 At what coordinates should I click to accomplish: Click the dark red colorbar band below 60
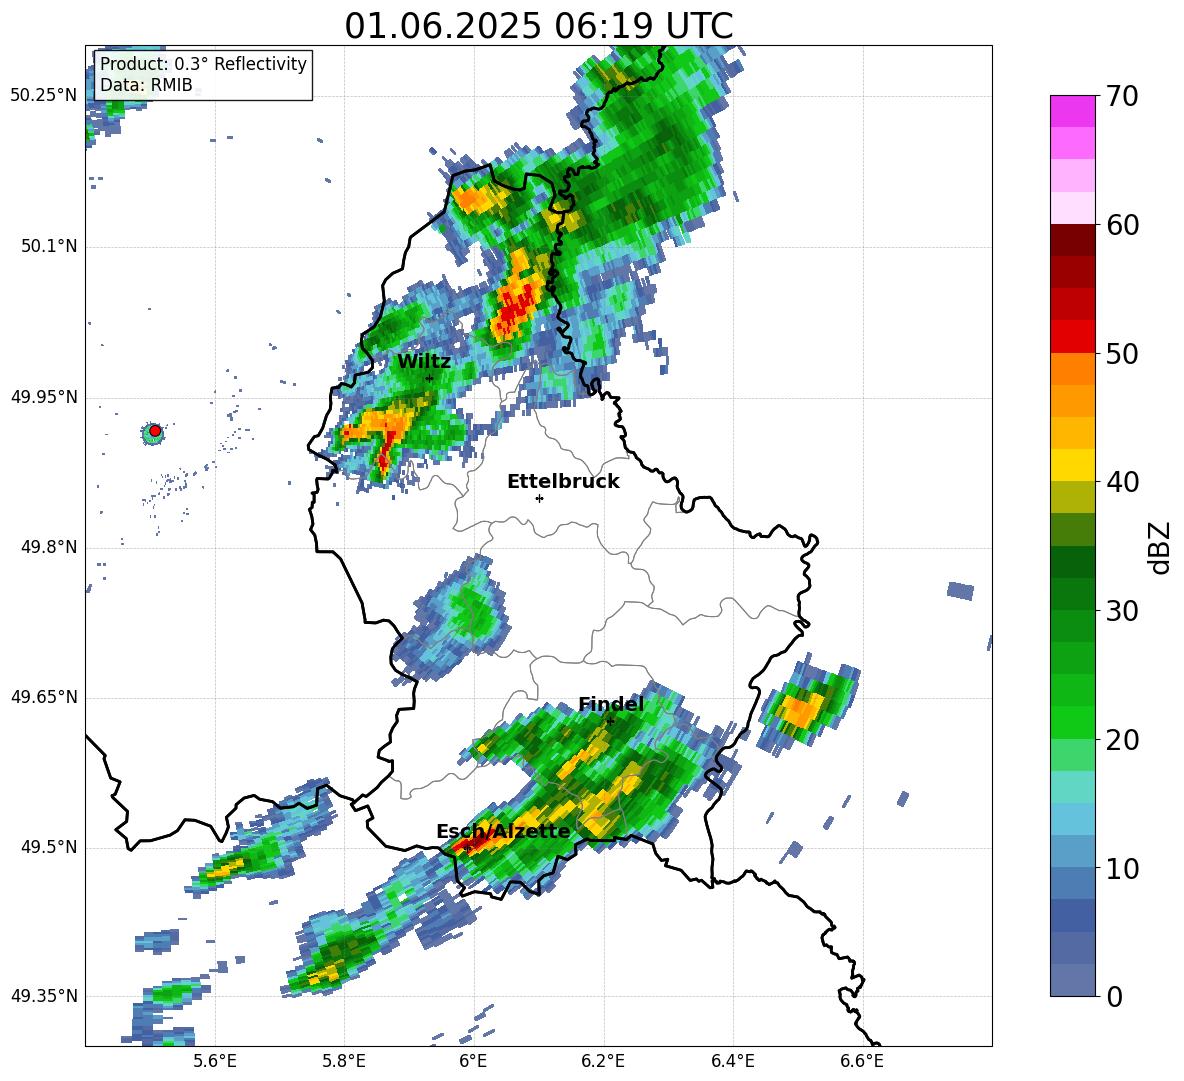1072,240
